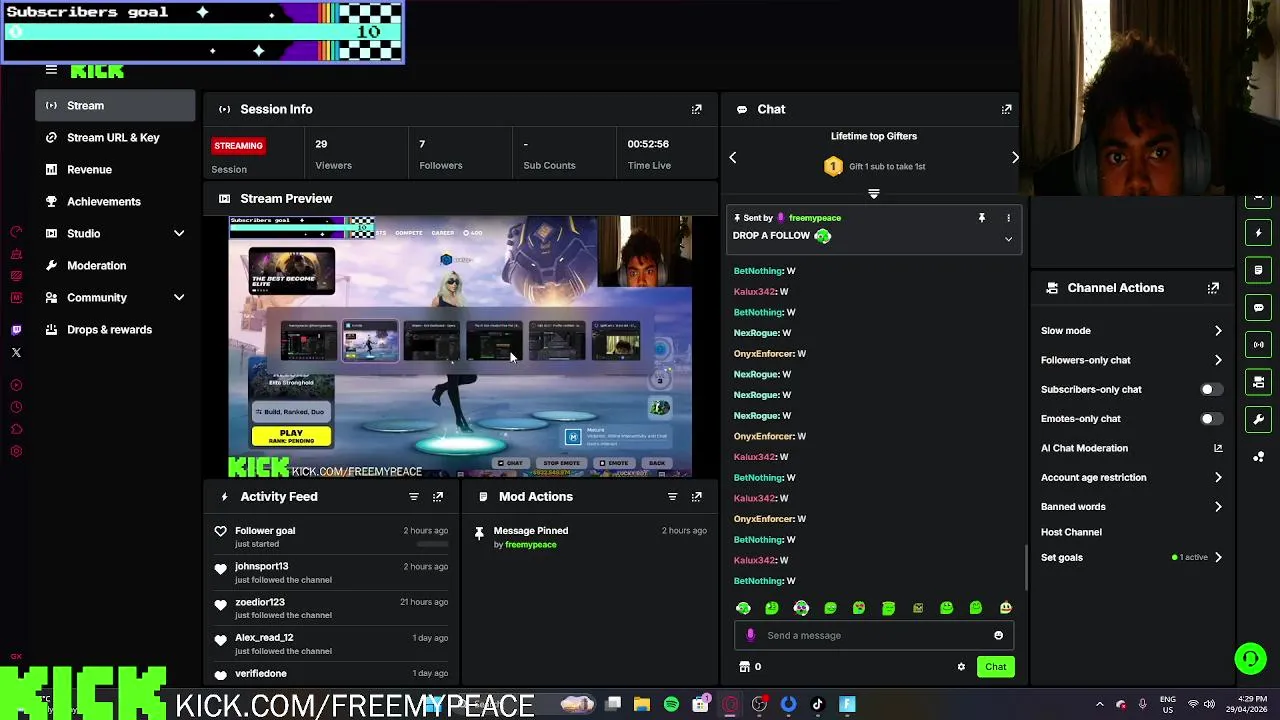Open pinned message options menu
Viewport: 1280px width, 720px height.
[1008, 217]
